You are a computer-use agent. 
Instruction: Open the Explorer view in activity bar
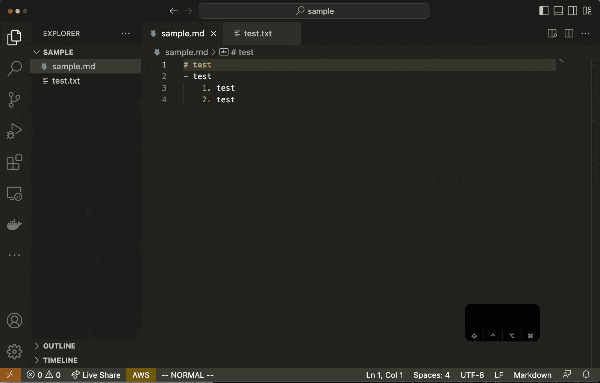point(14,37)
